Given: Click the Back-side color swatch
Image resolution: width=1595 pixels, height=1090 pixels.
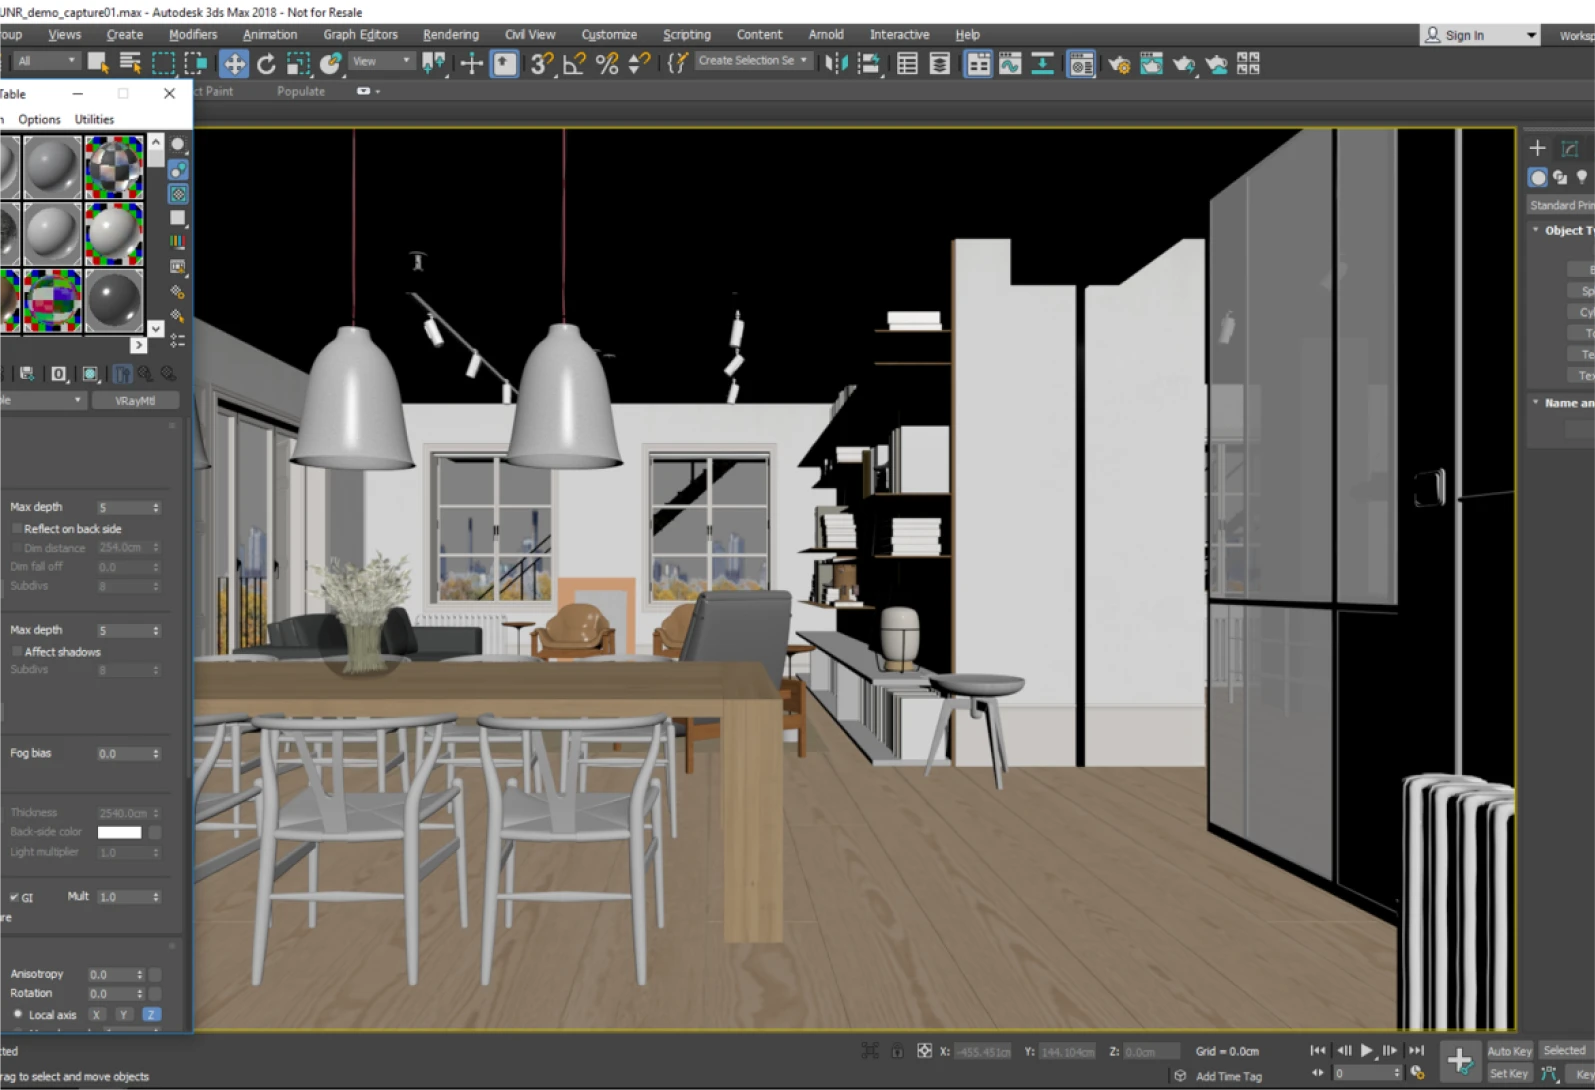Looking at the screenshot, I should 119,832.
